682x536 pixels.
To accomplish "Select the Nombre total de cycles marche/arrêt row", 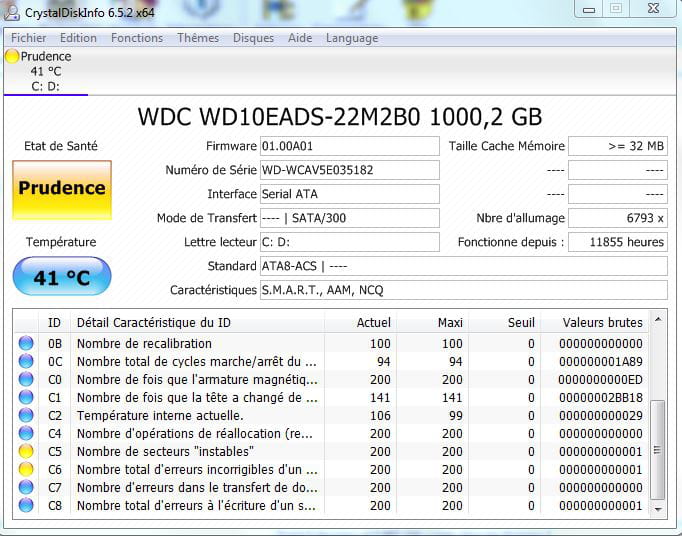I will coord(331,361).
